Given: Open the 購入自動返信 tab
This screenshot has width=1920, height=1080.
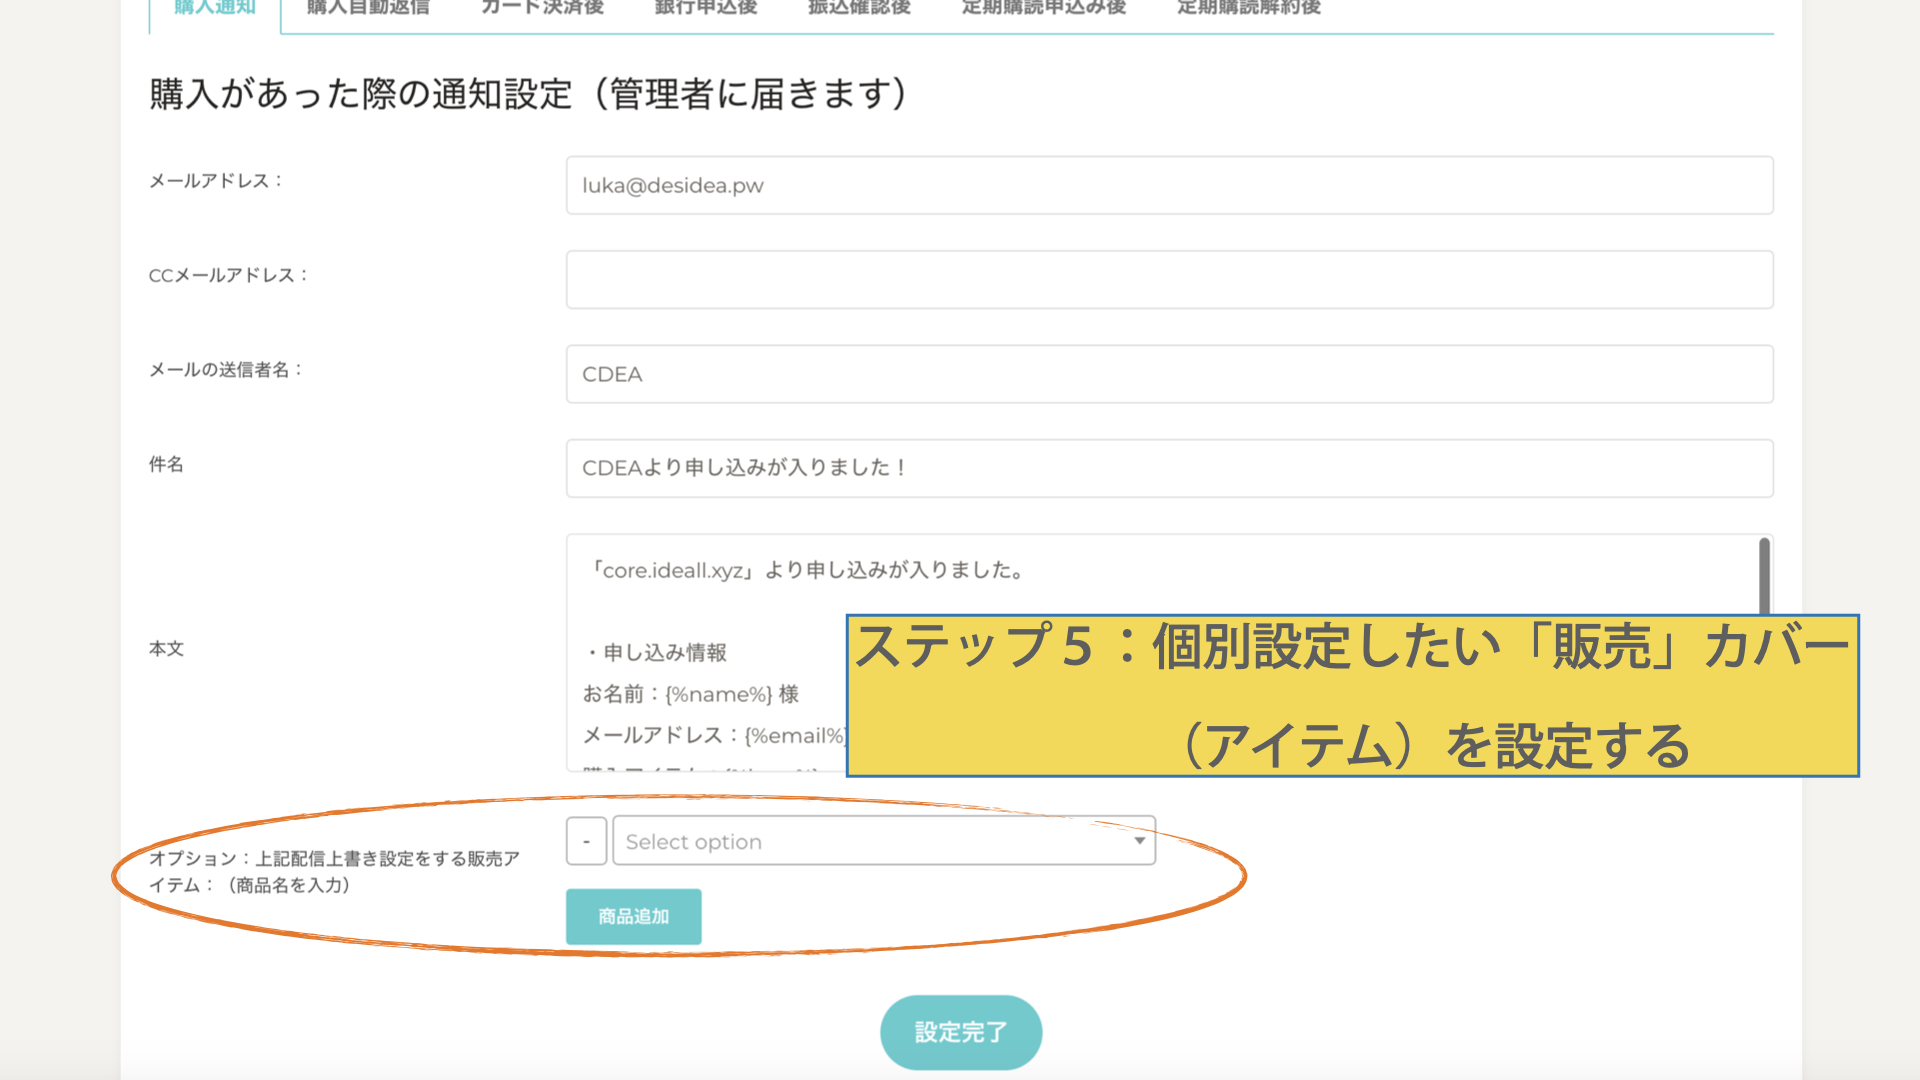Looking at the screenshot, I should [x=368, y=8].
